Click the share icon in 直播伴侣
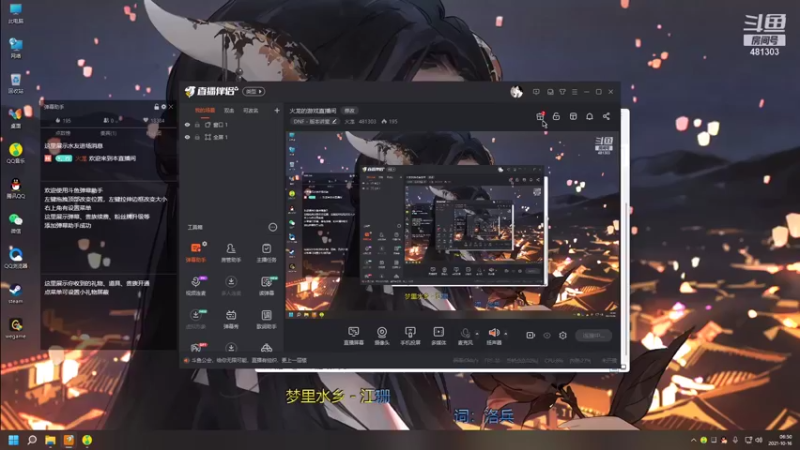 point(607,116)
